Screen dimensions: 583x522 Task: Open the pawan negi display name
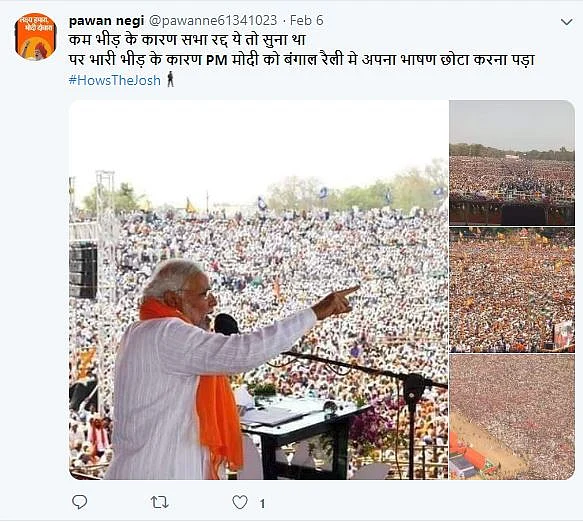pos(106,20)
